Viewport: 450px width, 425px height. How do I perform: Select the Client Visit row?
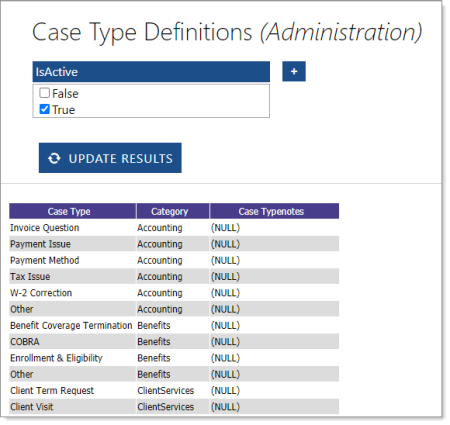(x=174, y=407)
